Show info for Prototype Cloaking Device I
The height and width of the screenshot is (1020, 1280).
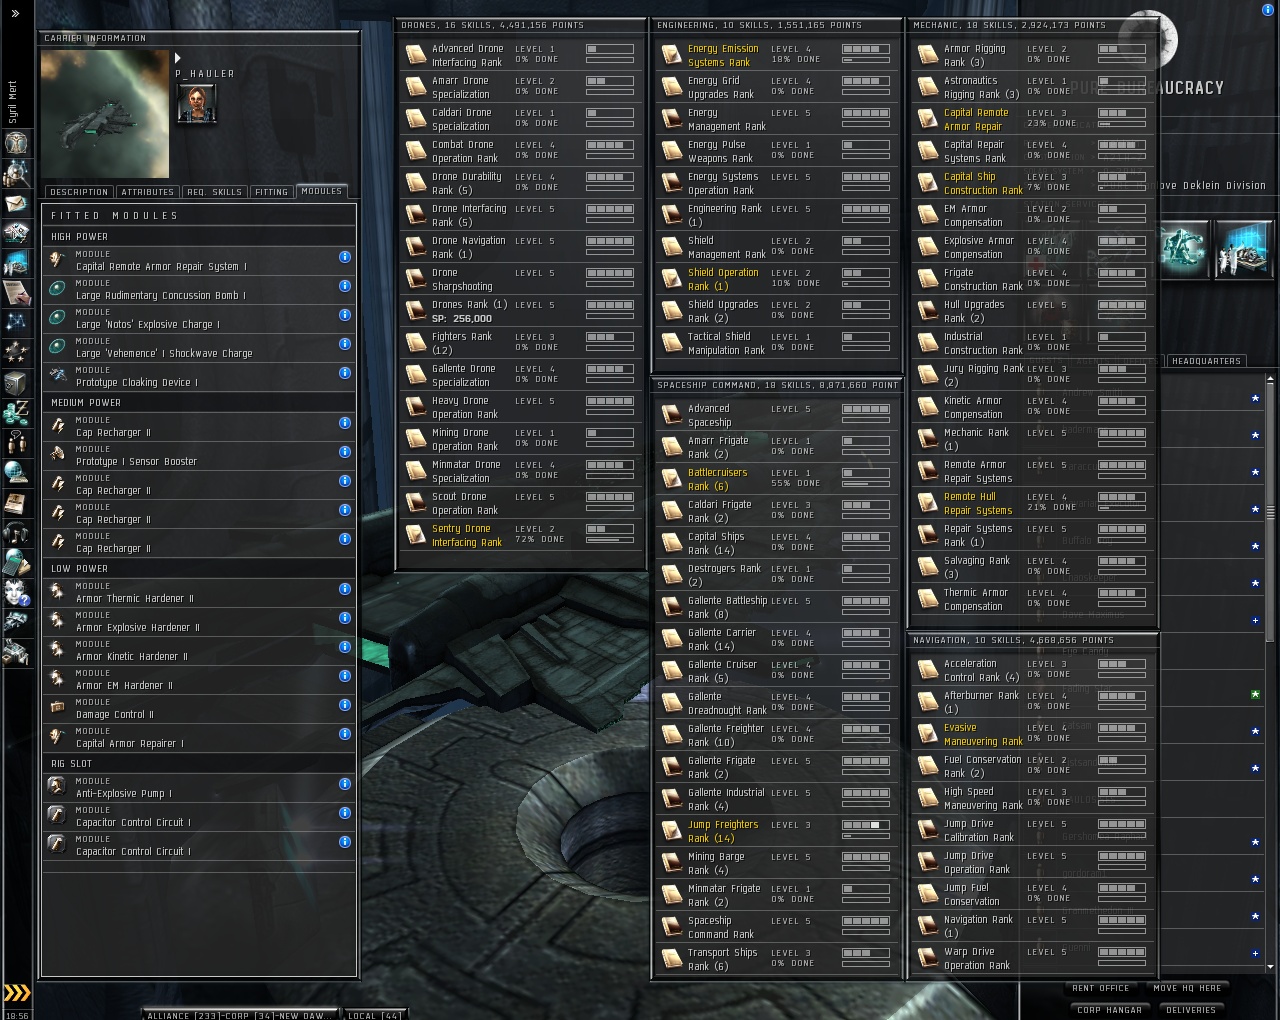pos(345,373)
